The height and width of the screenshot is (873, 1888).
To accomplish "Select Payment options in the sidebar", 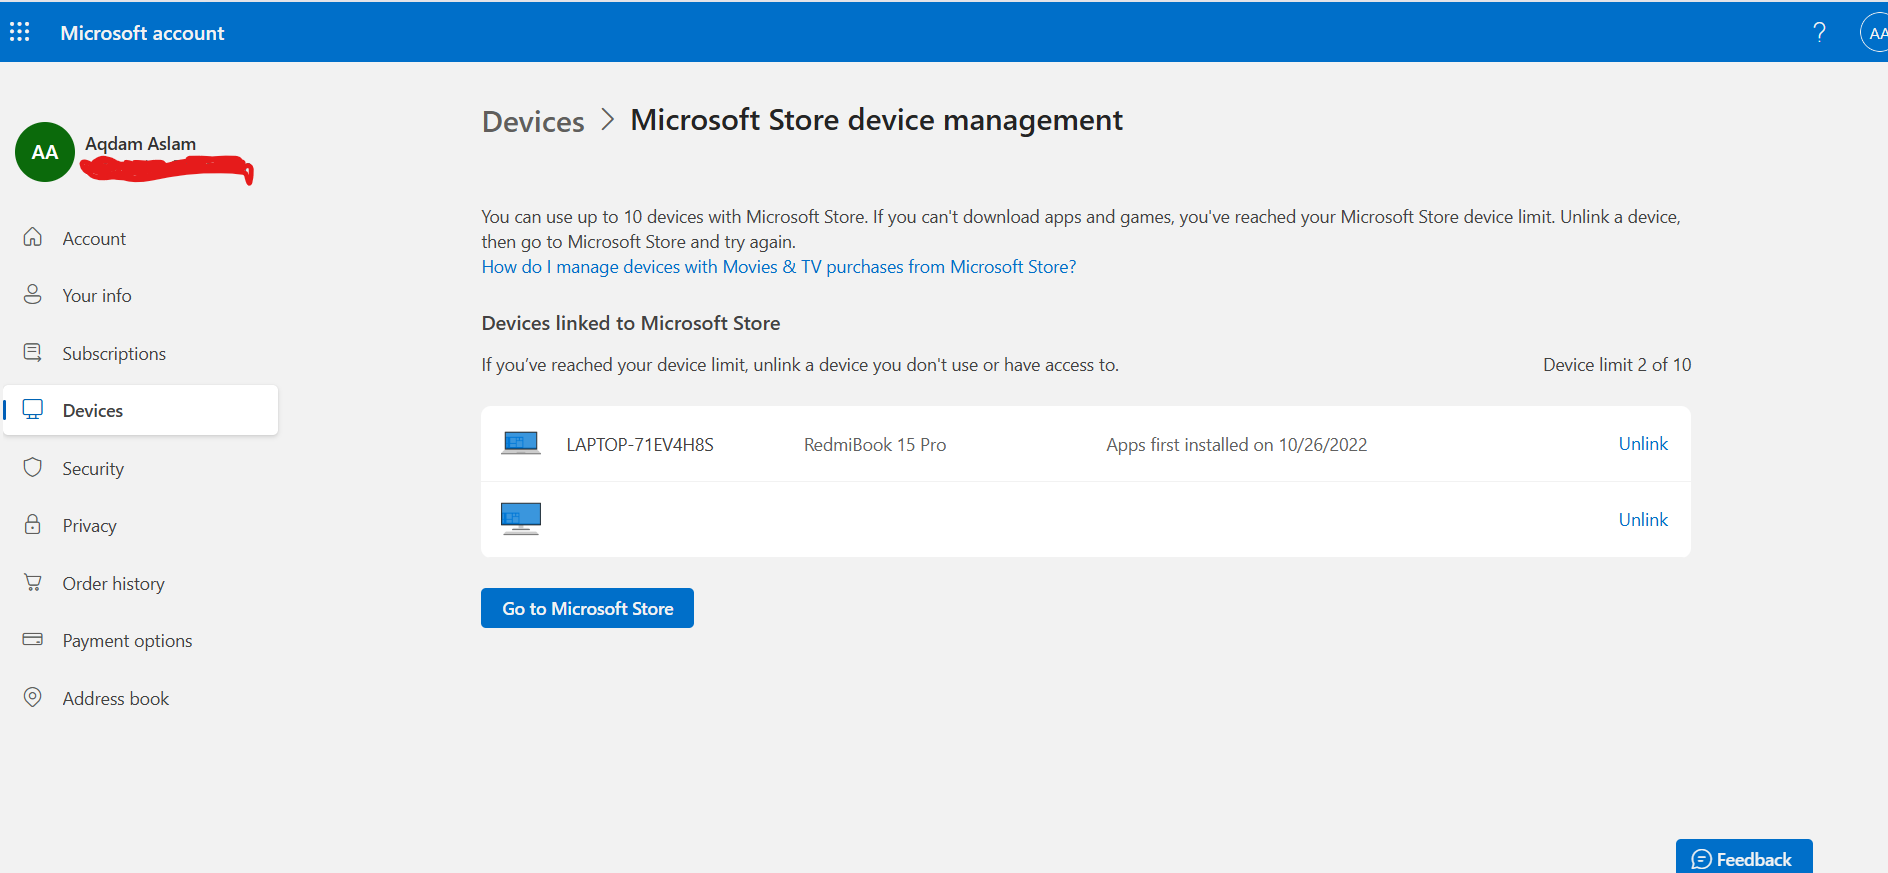I will coord(127,641).
